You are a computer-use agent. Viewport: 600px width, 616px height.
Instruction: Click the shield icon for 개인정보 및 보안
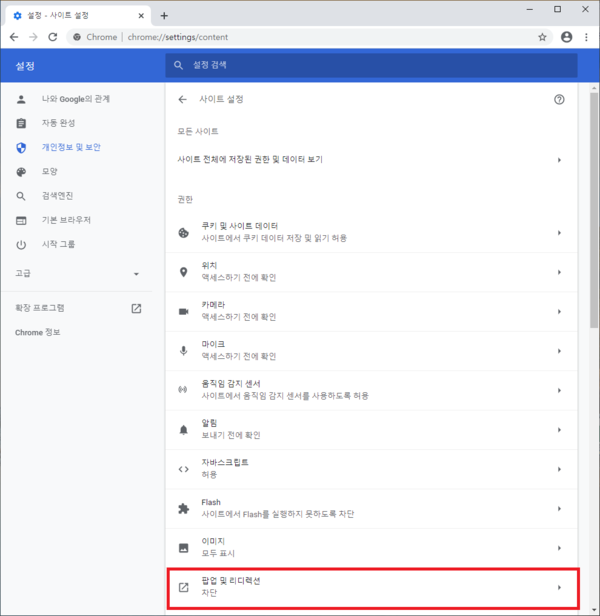point(21,148)
